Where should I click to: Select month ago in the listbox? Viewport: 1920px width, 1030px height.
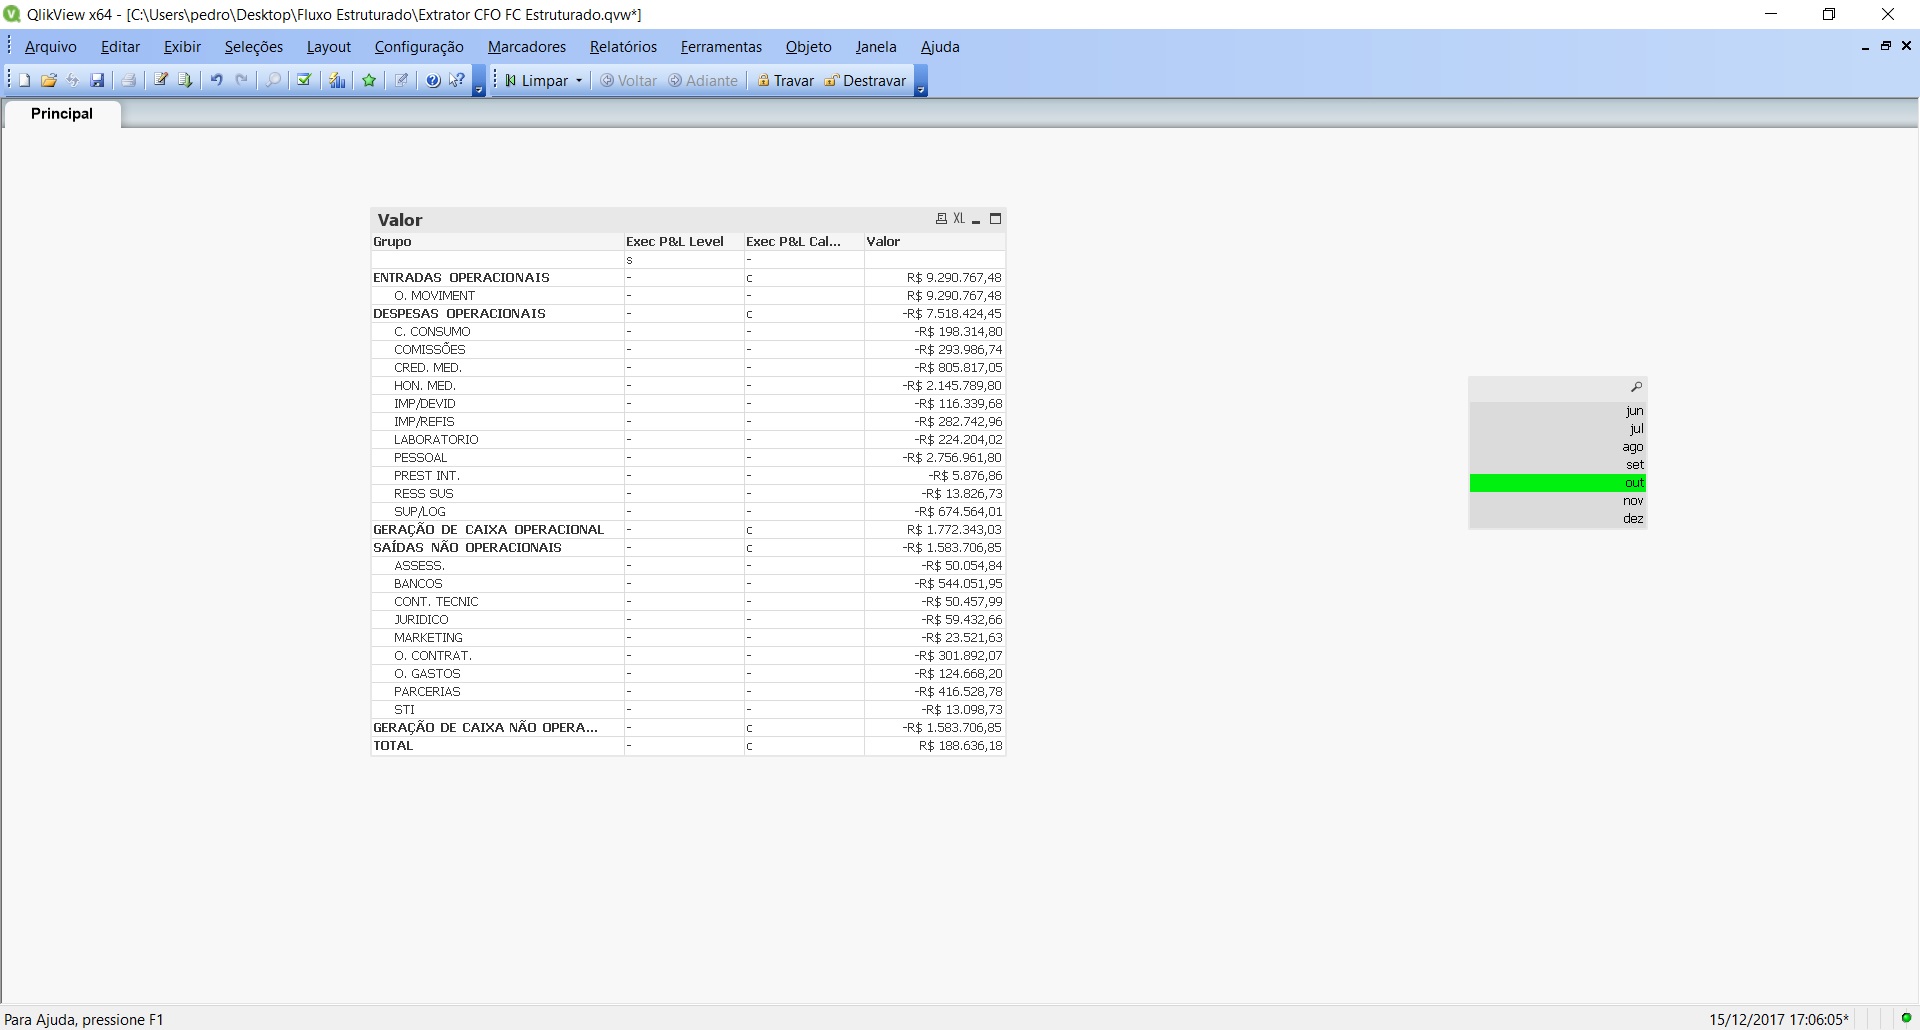click(1558, 447)
